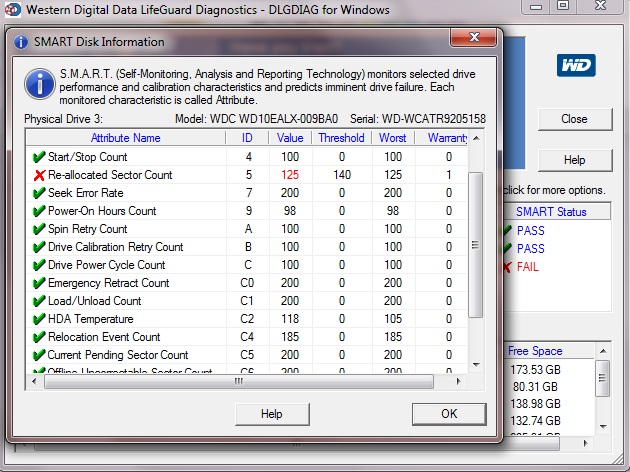Image resolution: width=630 pixels, height=472 pixels.
Task: Click the red X icon beside FAIL status
Action: coord(508,267)
